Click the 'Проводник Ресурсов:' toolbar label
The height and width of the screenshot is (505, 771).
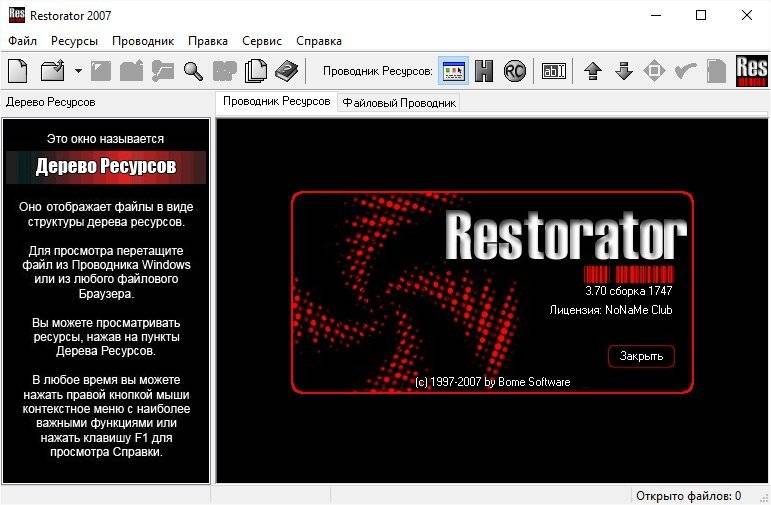[378, 71]
